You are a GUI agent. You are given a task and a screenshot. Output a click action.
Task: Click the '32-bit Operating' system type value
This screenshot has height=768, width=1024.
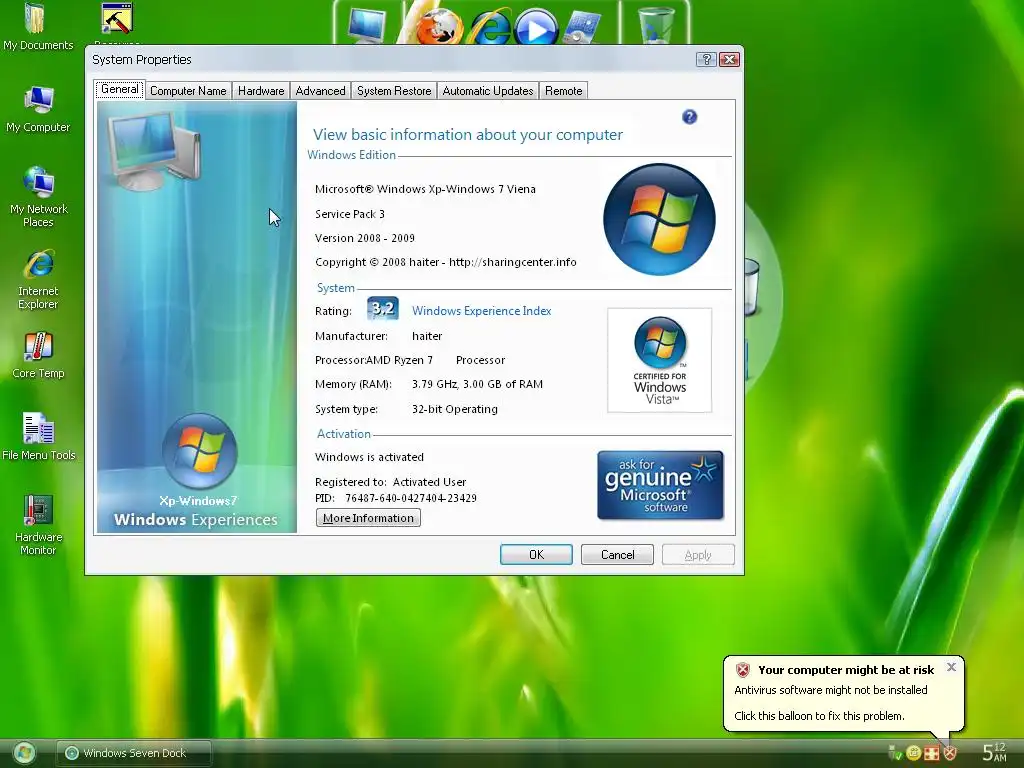(x=455, y=409)
